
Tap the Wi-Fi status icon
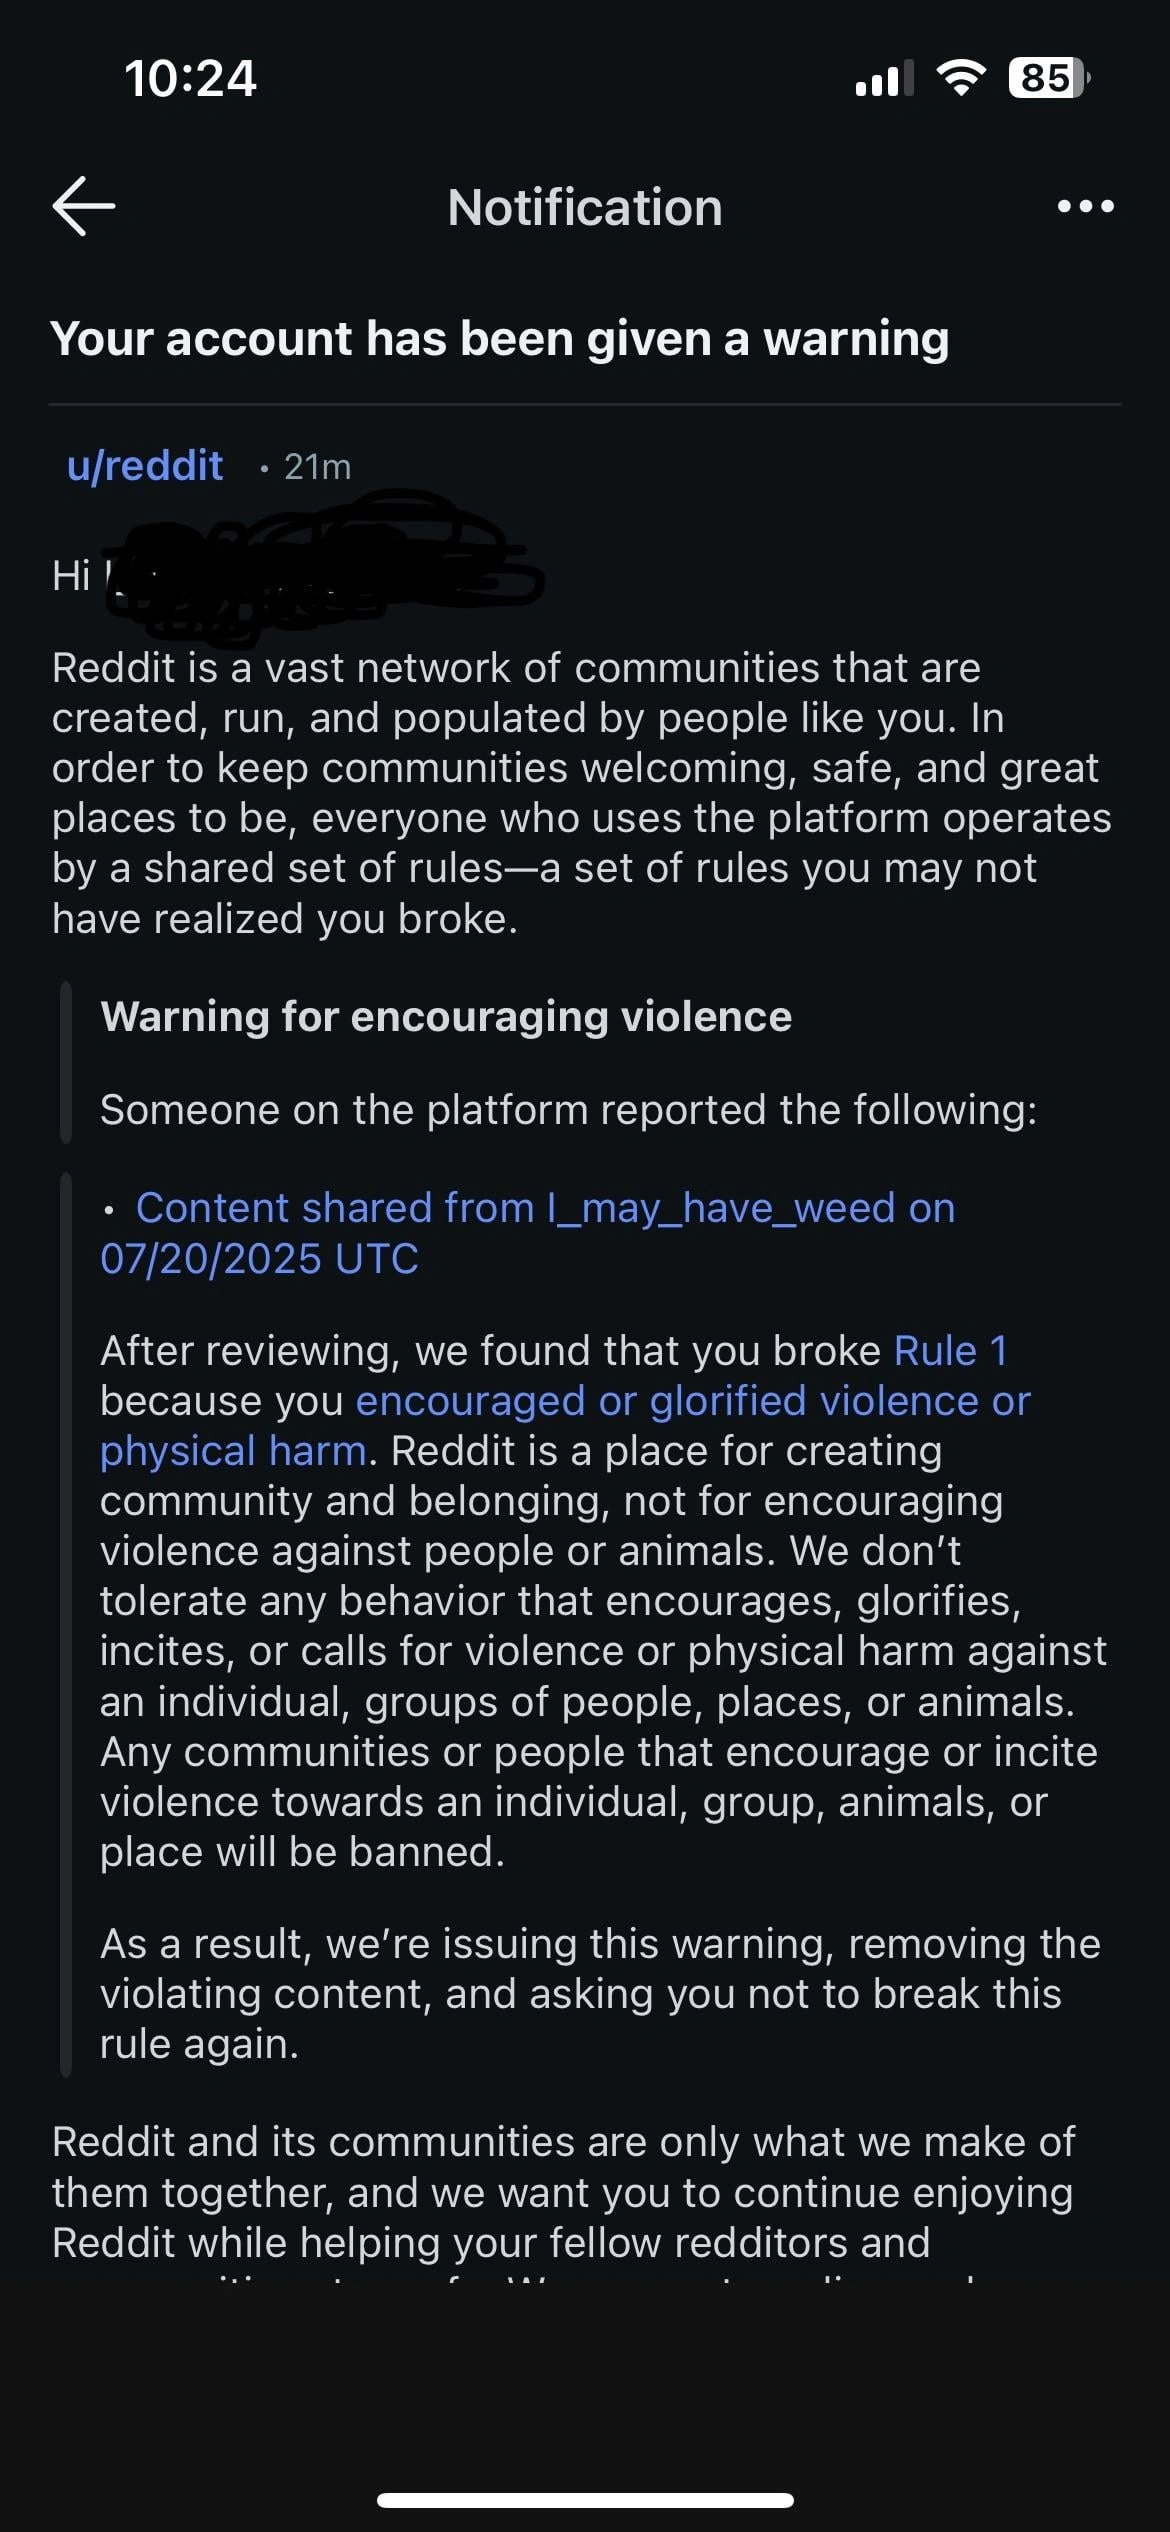coord(960,77)
